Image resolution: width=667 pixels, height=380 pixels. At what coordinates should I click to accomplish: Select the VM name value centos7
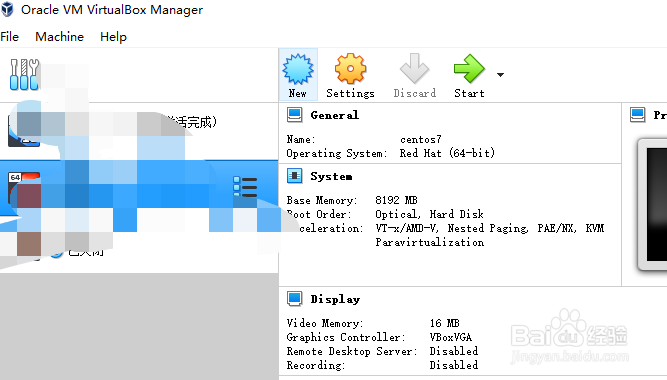click(x=421, y=140)
